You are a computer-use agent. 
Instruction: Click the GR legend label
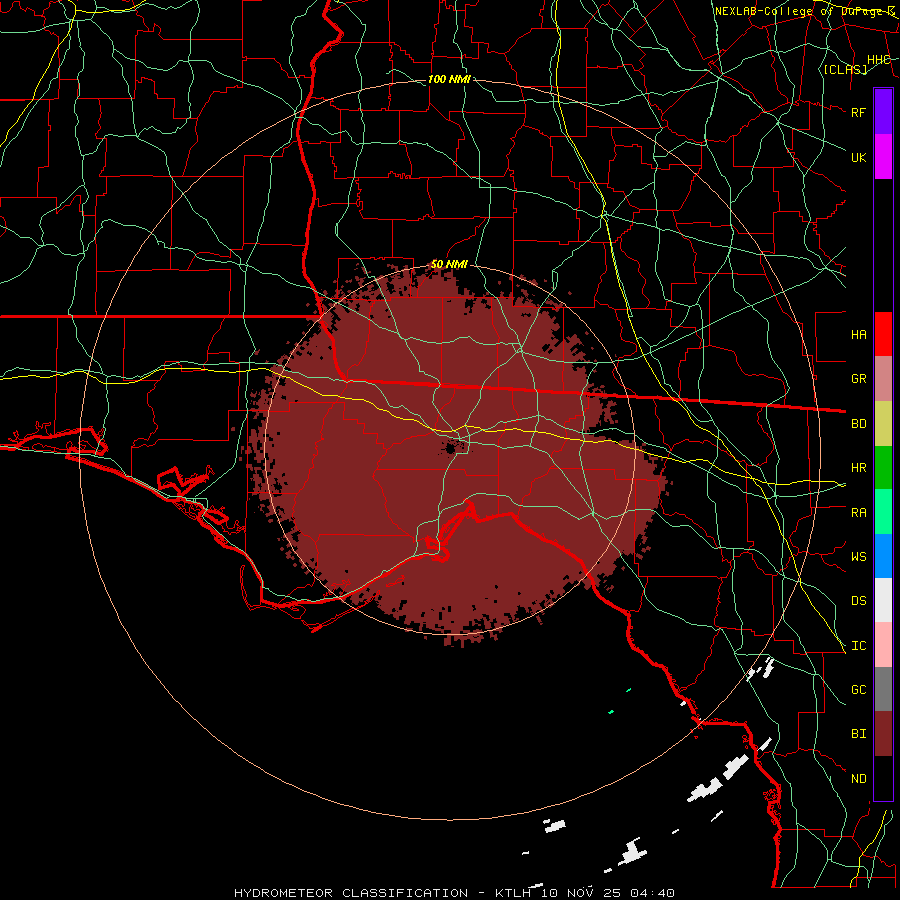pos(859,379)
